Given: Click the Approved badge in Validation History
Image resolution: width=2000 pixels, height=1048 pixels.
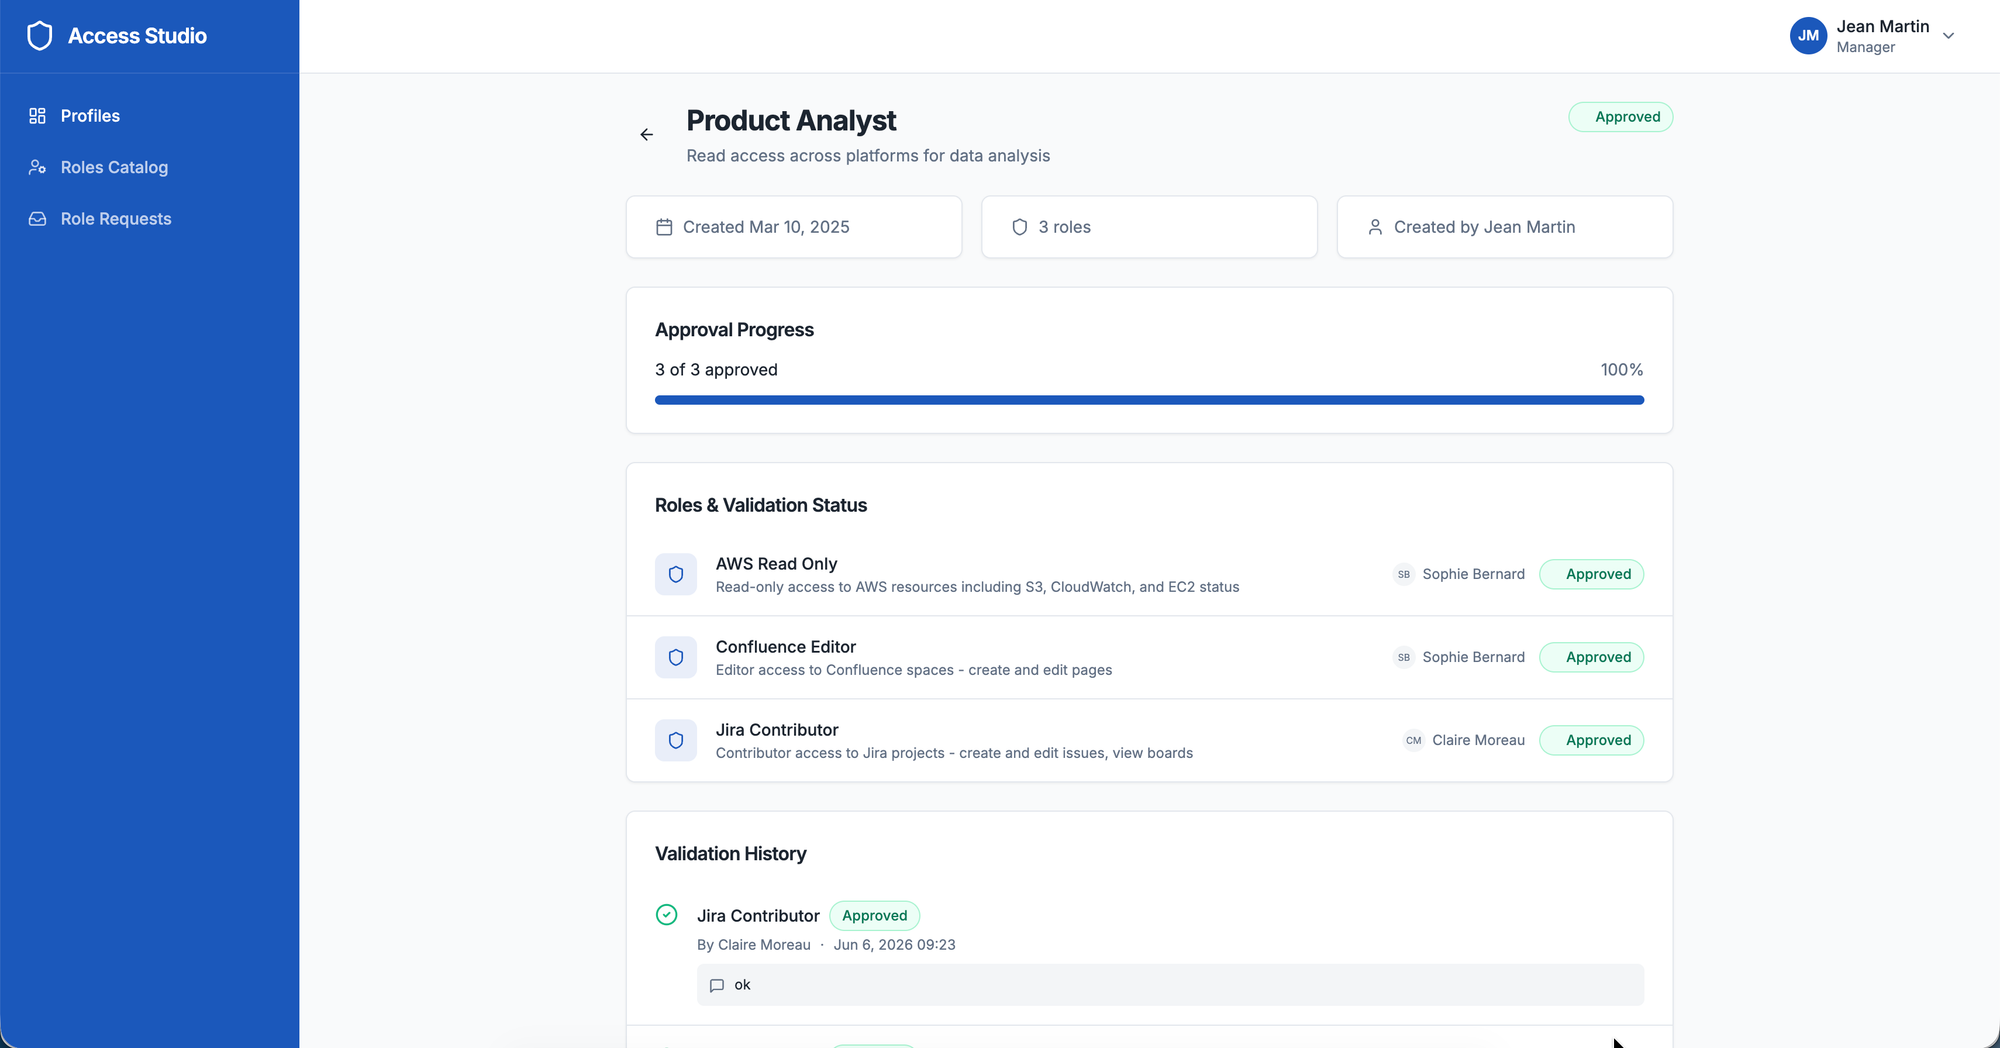Looking at the screenshot, I should [875, 915].
